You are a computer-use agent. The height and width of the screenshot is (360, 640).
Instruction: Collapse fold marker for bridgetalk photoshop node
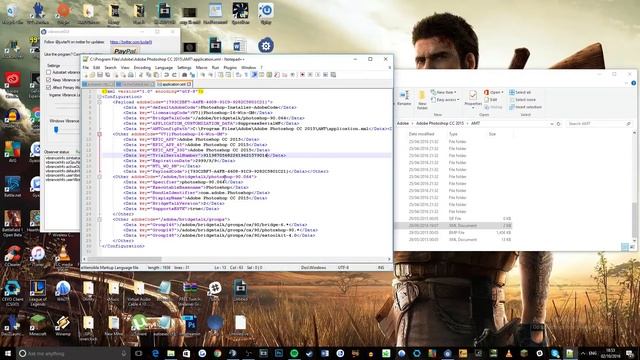click(x=99, y=177)
